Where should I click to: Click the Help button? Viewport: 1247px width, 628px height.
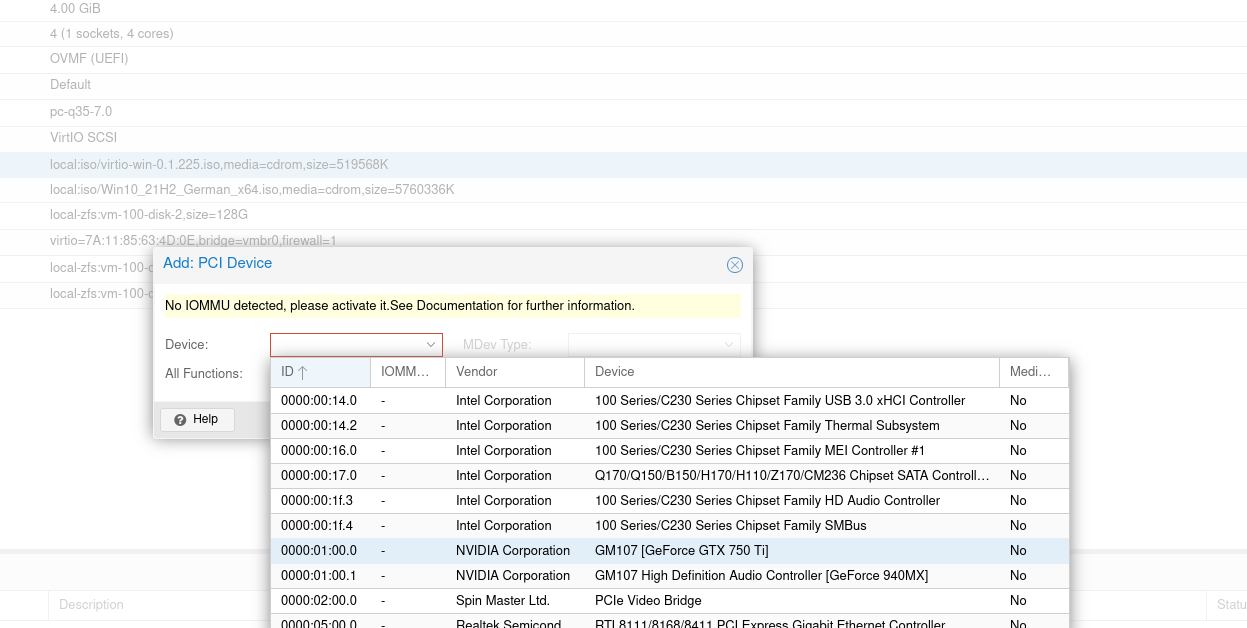(197, 420)
